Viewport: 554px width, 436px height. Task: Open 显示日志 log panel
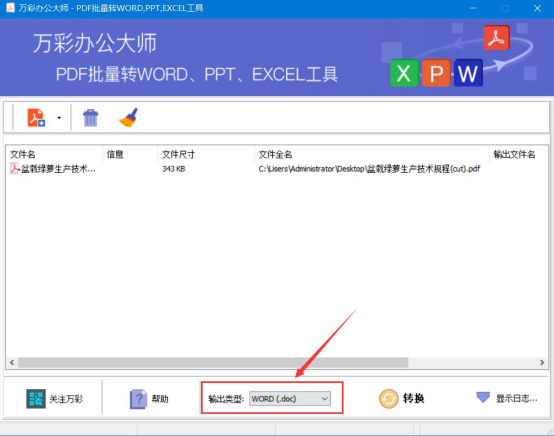pos(517,399)
